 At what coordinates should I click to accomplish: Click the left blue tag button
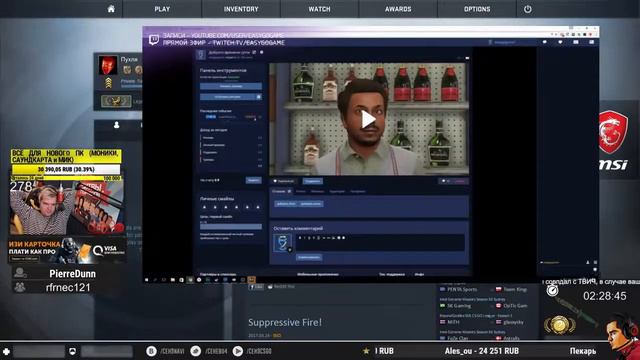point(286,204)
